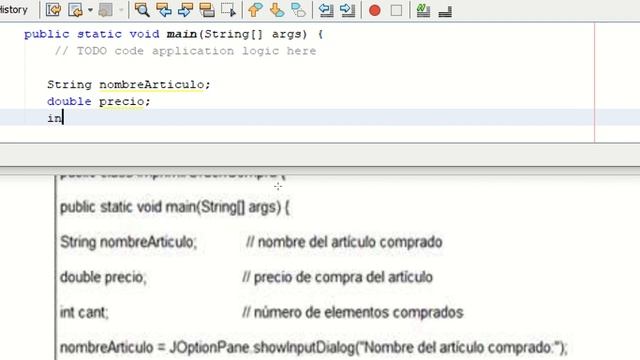The height and width of the screenshot is (360, 640).
Task: Click the Back navigation icon
Action: click(x=76, y=10)
